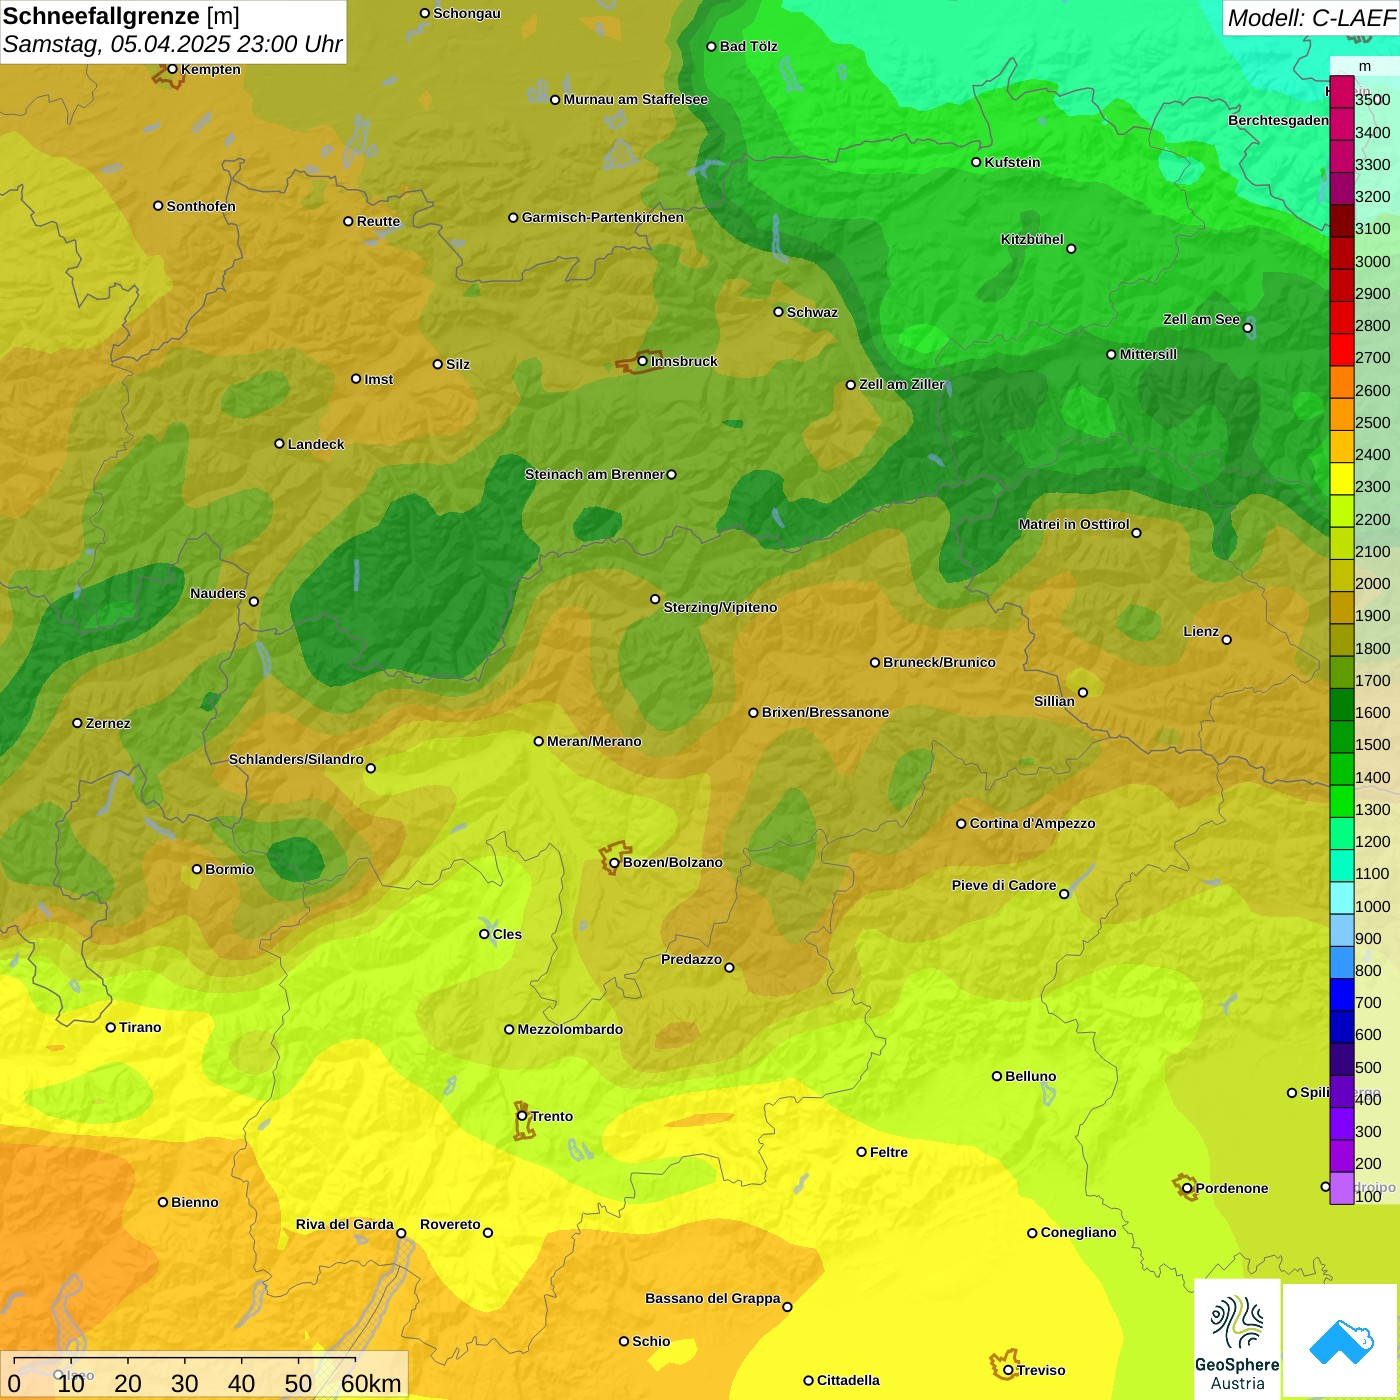Click the Feltre city marker

pos(862,1152)
